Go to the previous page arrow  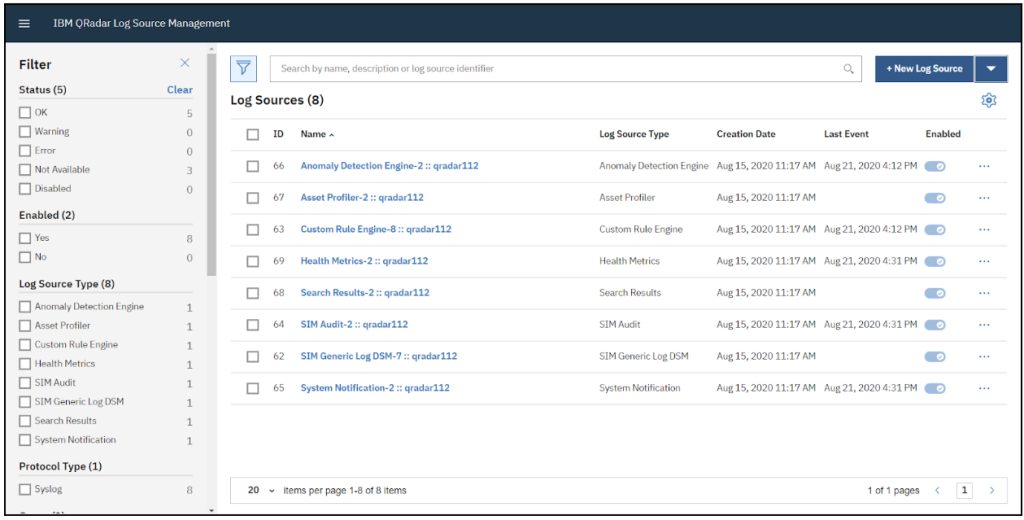pyautogui.click(x=937, y=490)
